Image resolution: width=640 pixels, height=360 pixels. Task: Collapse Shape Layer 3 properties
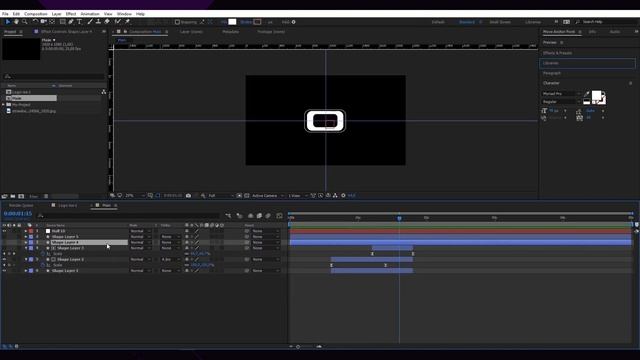pyautogui.click(x=26, y=248)
